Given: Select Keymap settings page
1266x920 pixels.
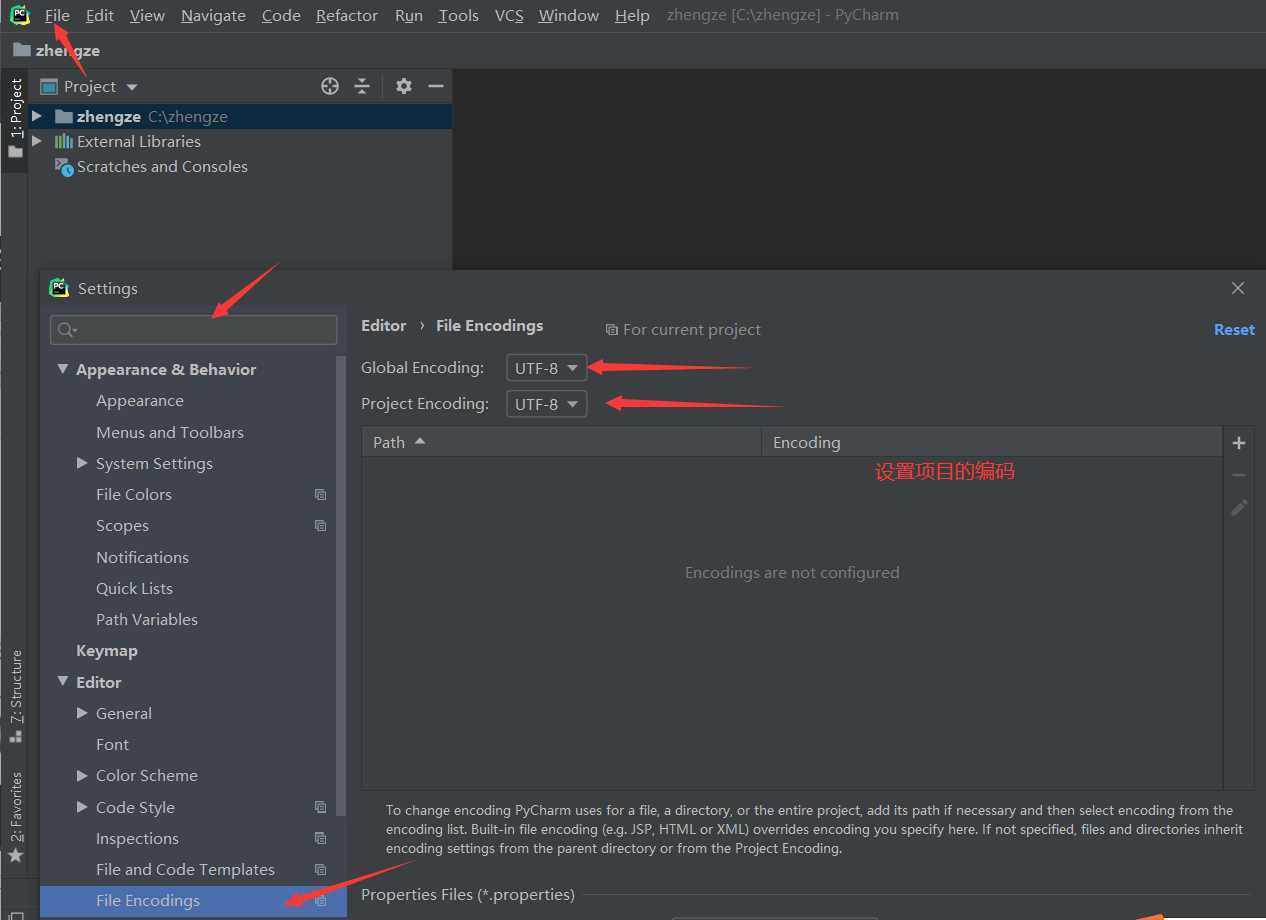Looking at the screenshot, I should (x=107, y=651).
